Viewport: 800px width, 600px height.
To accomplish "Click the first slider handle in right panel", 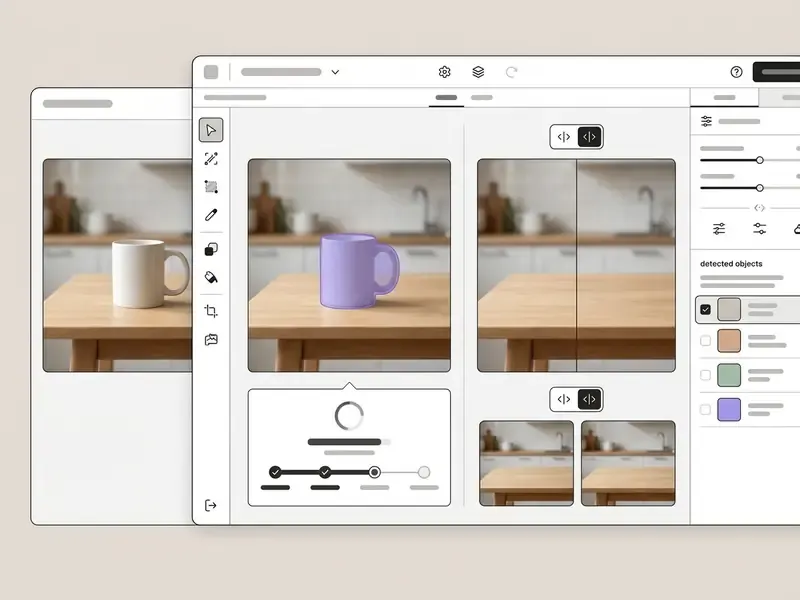I will (x=760, y=160).
